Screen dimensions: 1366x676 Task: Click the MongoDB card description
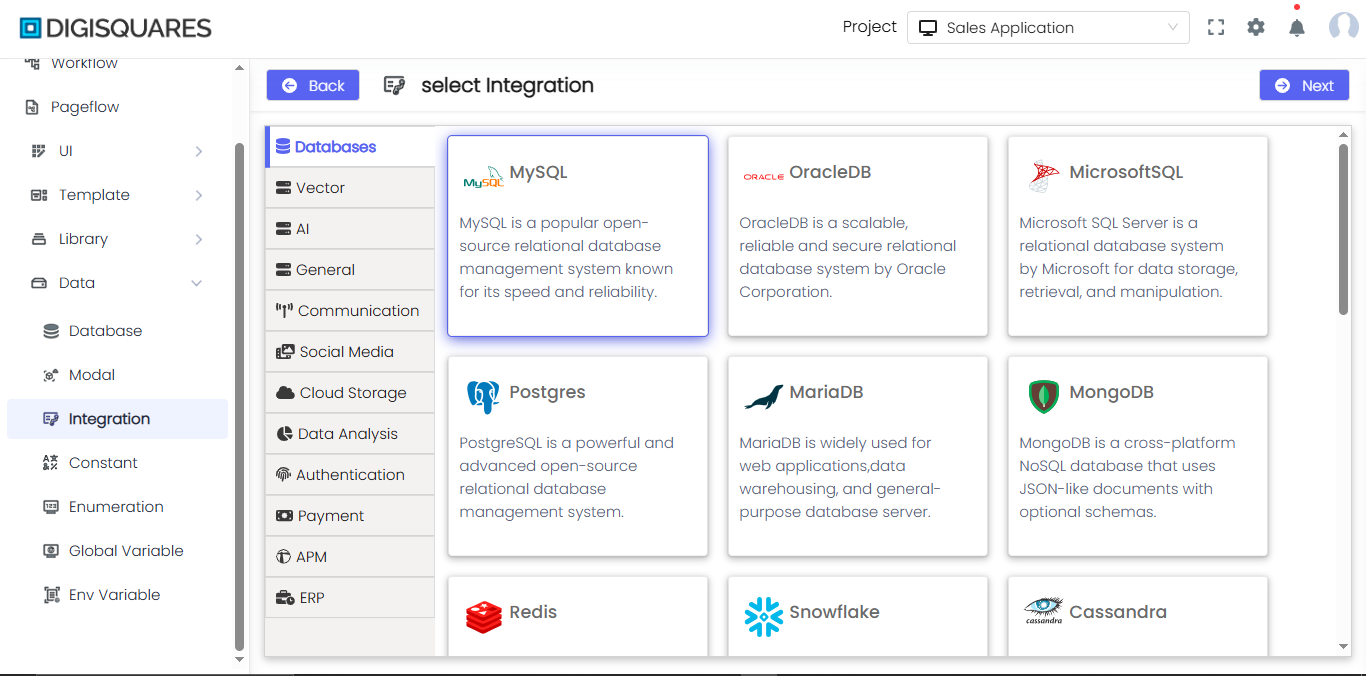click(1127, 478)
